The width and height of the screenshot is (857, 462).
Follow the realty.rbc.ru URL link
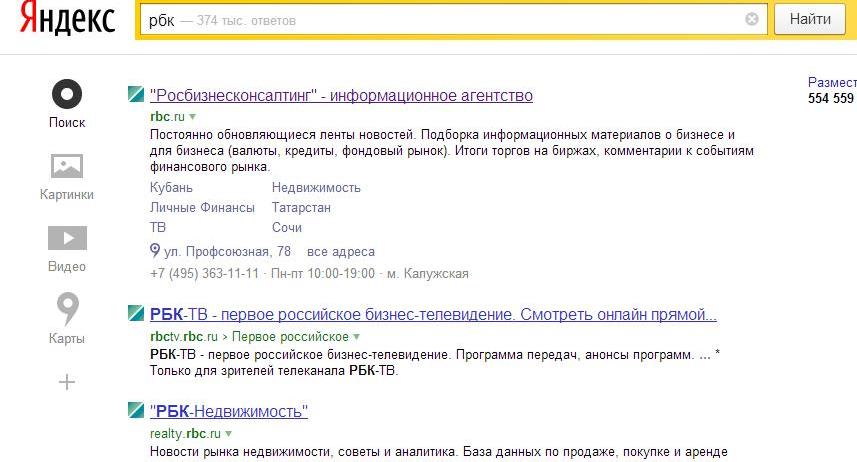click(185, 434)
